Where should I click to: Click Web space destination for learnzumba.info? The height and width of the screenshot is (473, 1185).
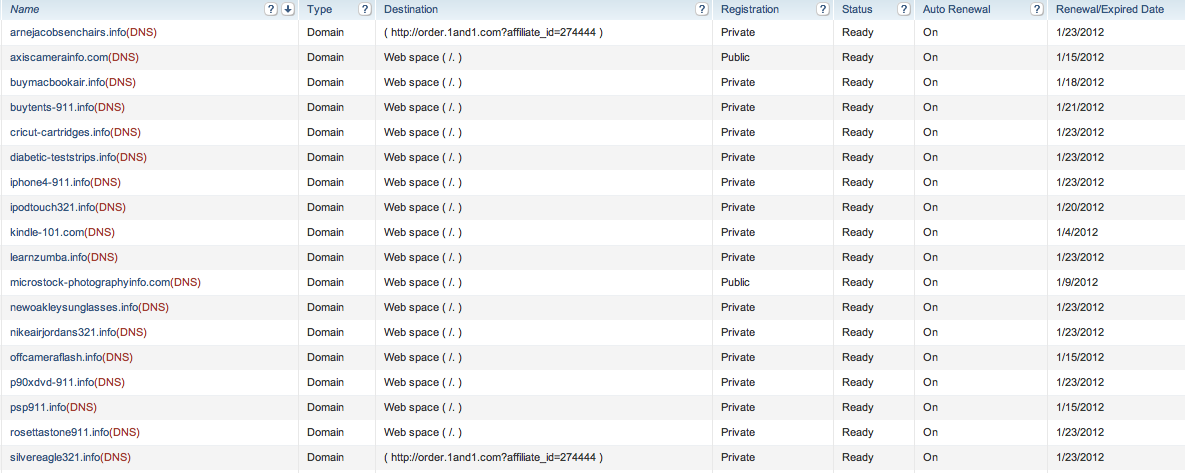423,257
